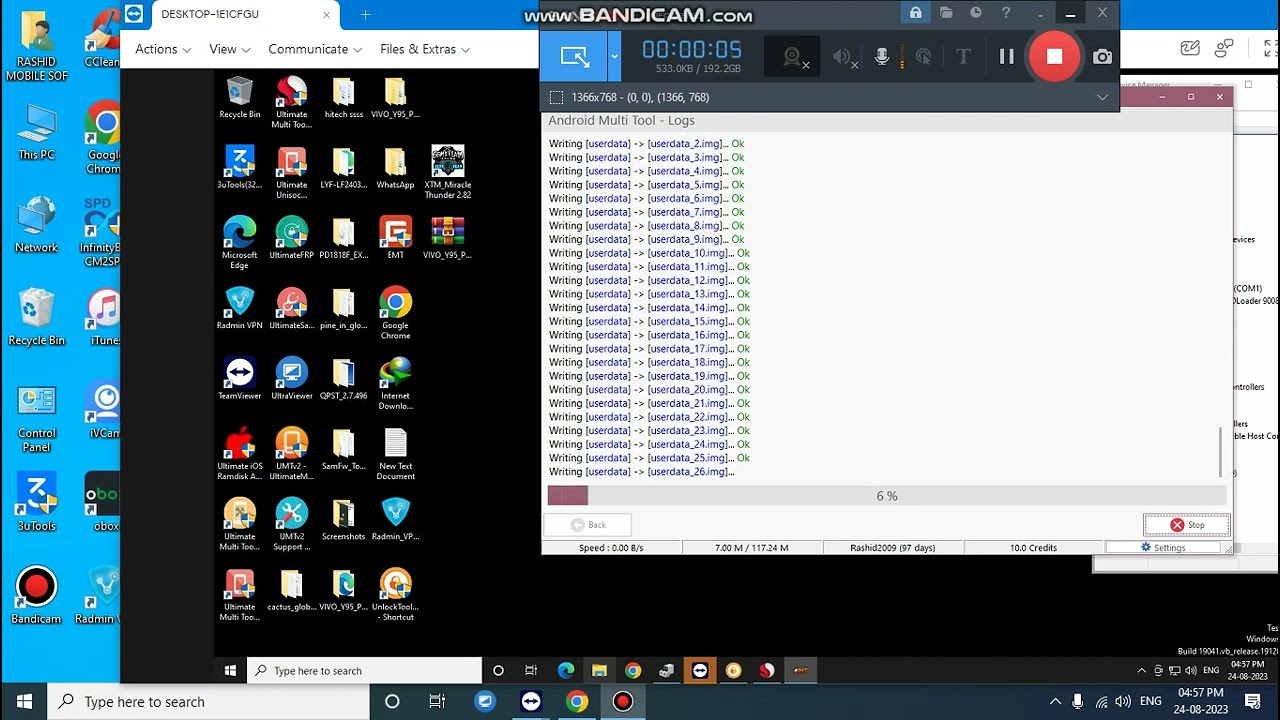1280x720 pixels.
Task: Click the Back button in Android Multi Tool
Action: click(x=588, y=525)
